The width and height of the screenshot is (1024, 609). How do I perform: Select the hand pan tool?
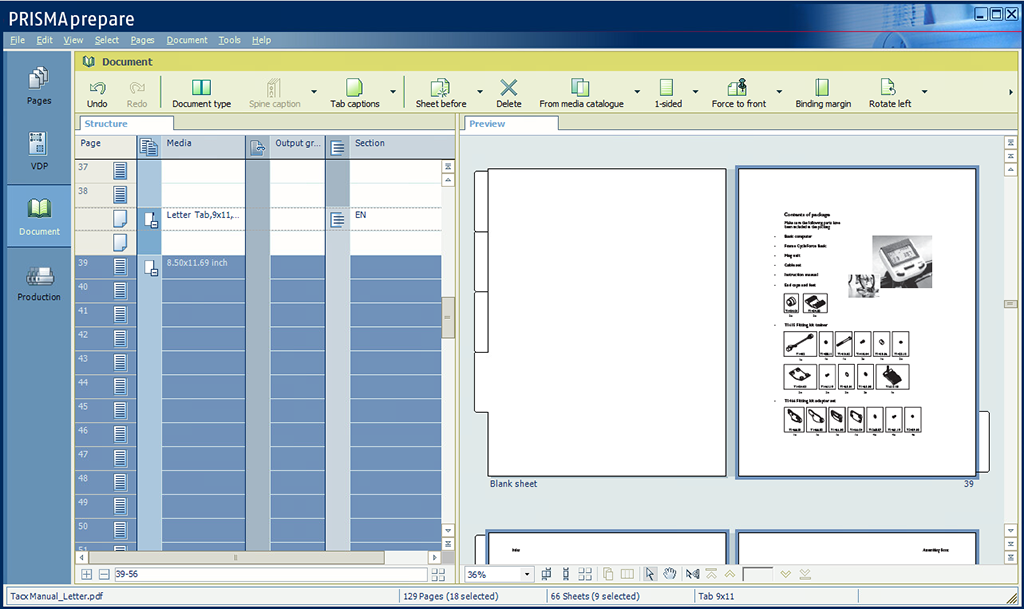[x=669, y=574]
